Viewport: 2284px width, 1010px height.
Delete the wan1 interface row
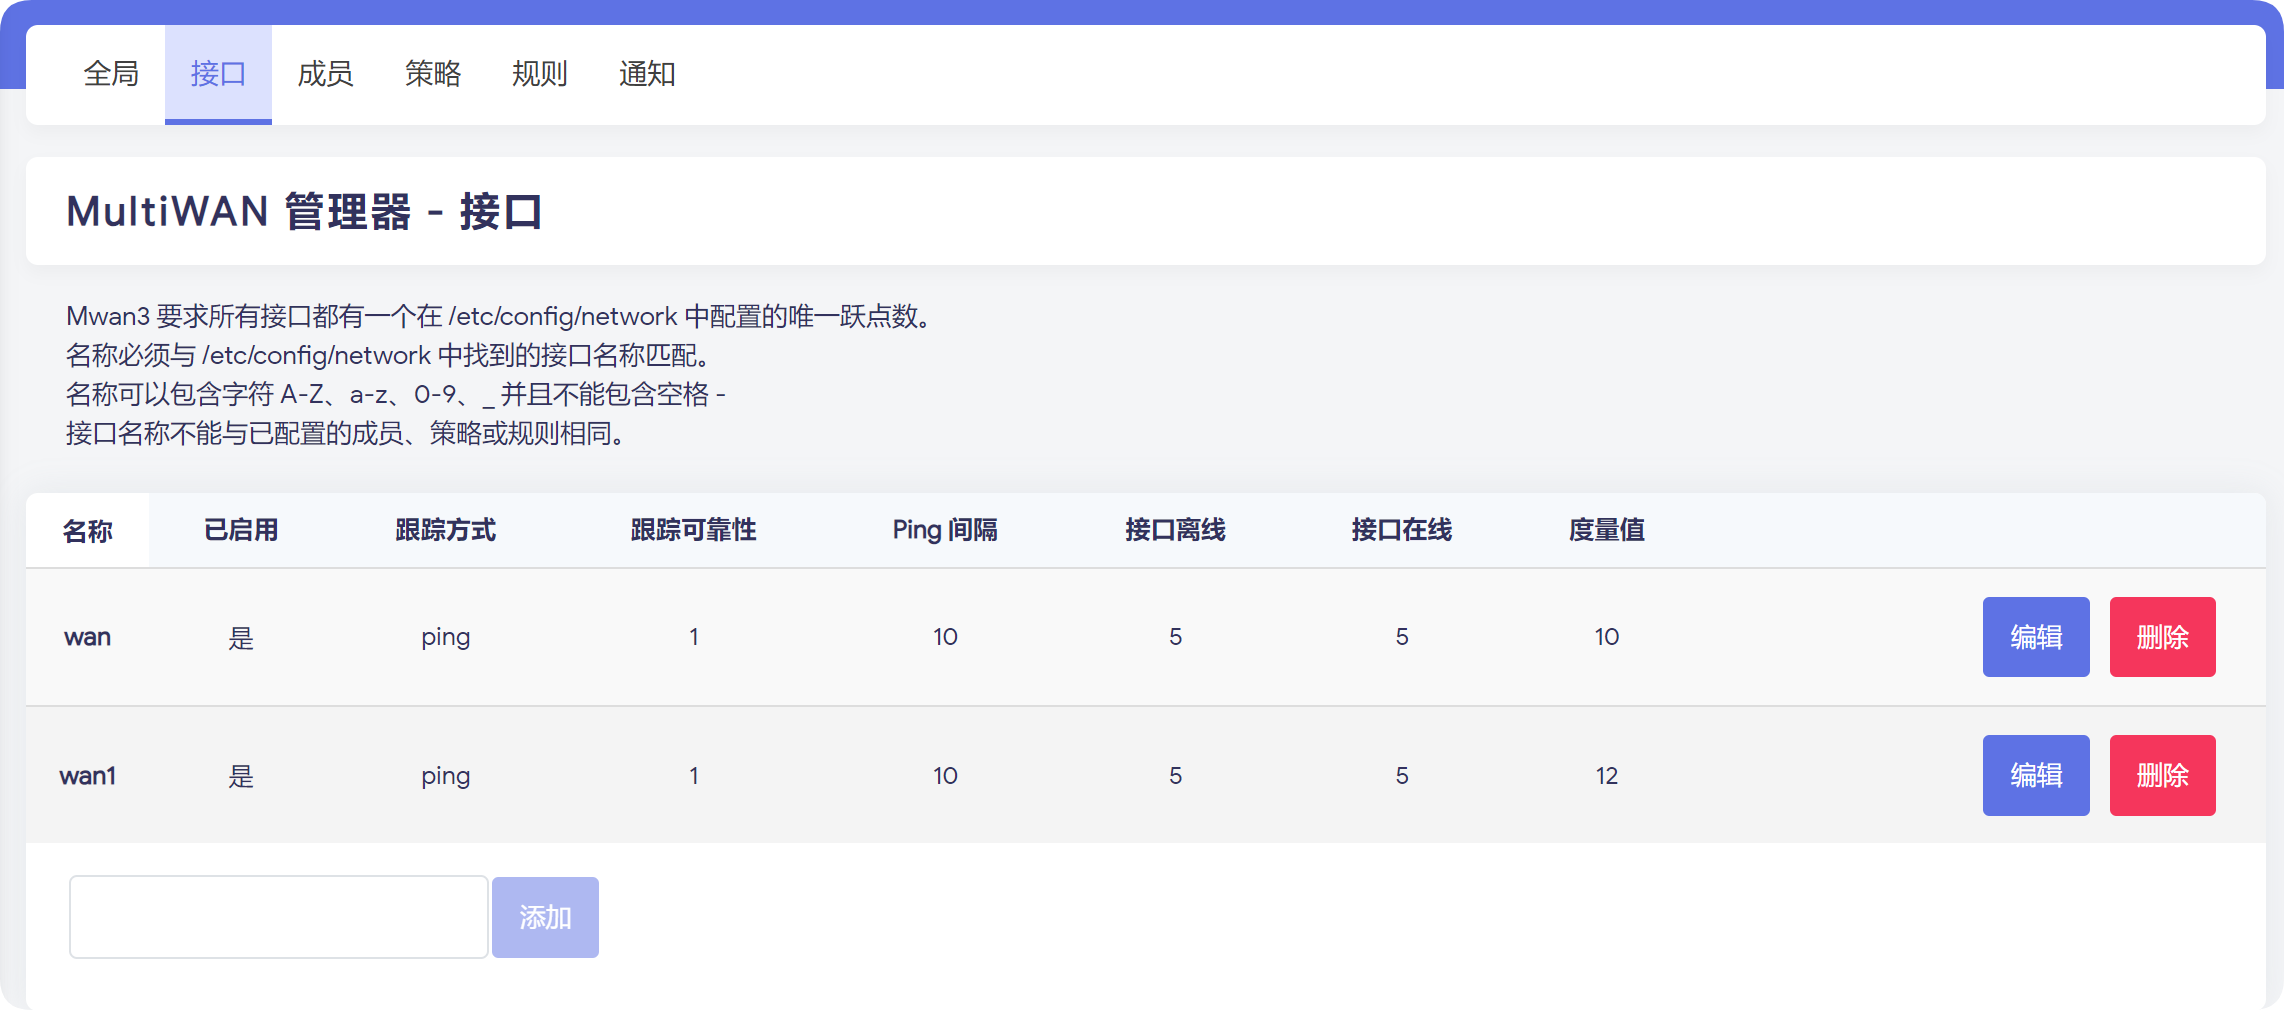pyautogui.click(x=2162, y=775)
